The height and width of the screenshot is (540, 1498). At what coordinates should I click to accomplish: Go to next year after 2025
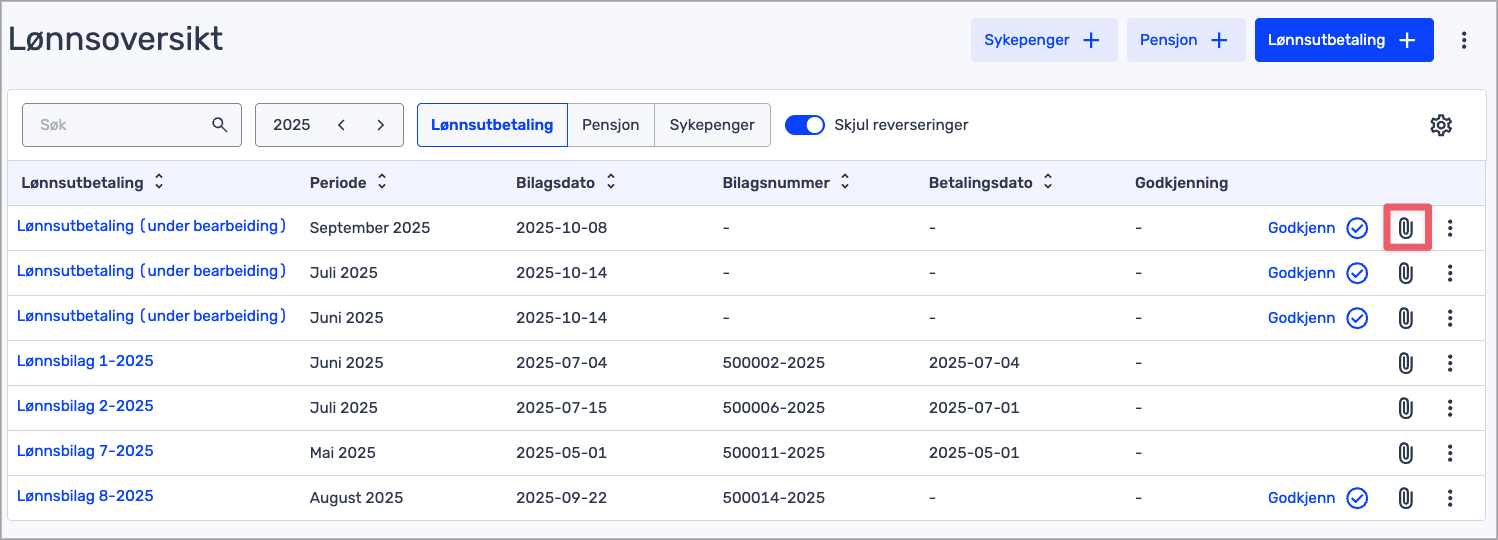point(380,125)
